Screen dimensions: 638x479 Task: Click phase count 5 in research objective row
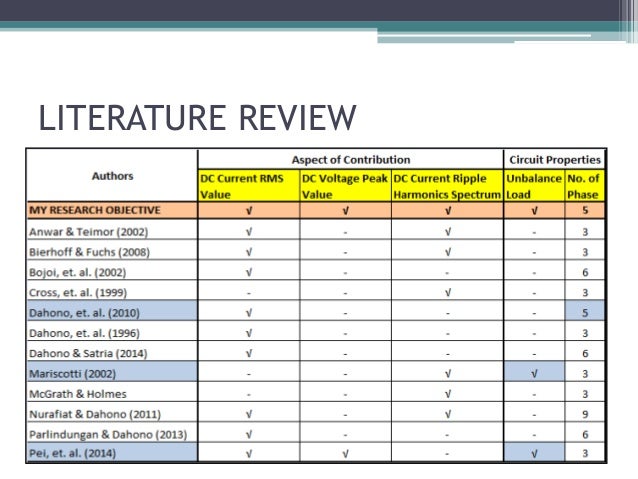click(x=585, y=210)
